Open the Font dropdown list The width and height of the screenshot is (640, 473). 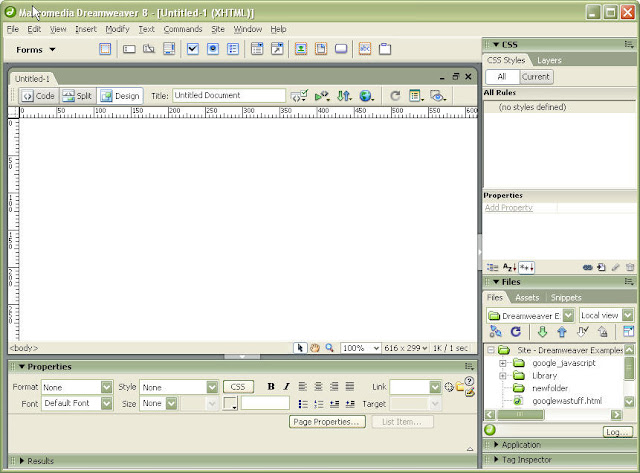click(x=106, y=404)
